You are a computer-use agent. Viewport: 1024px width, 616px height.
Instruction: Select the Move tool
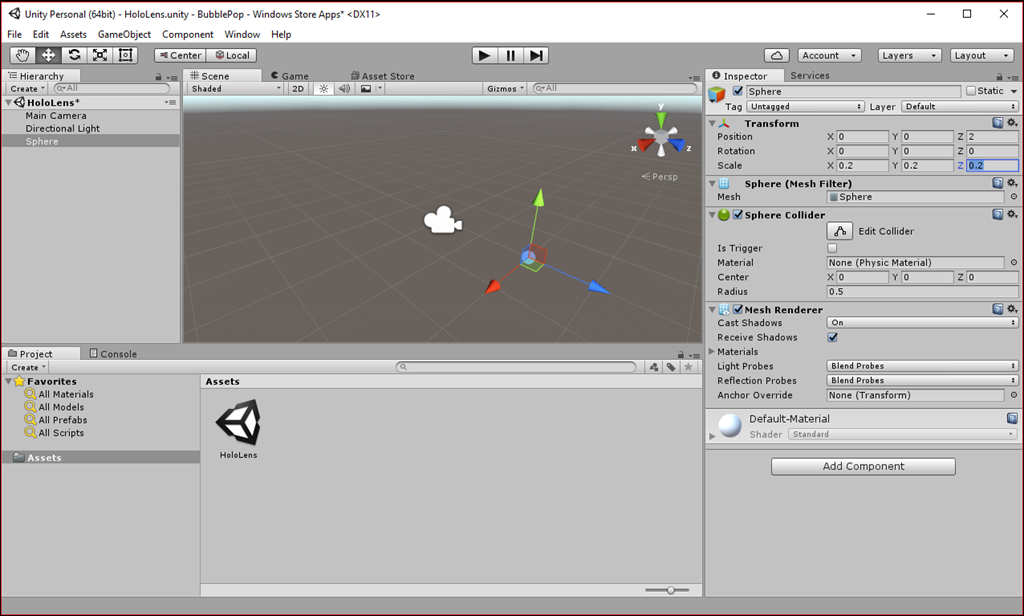[x=48, y=56]
